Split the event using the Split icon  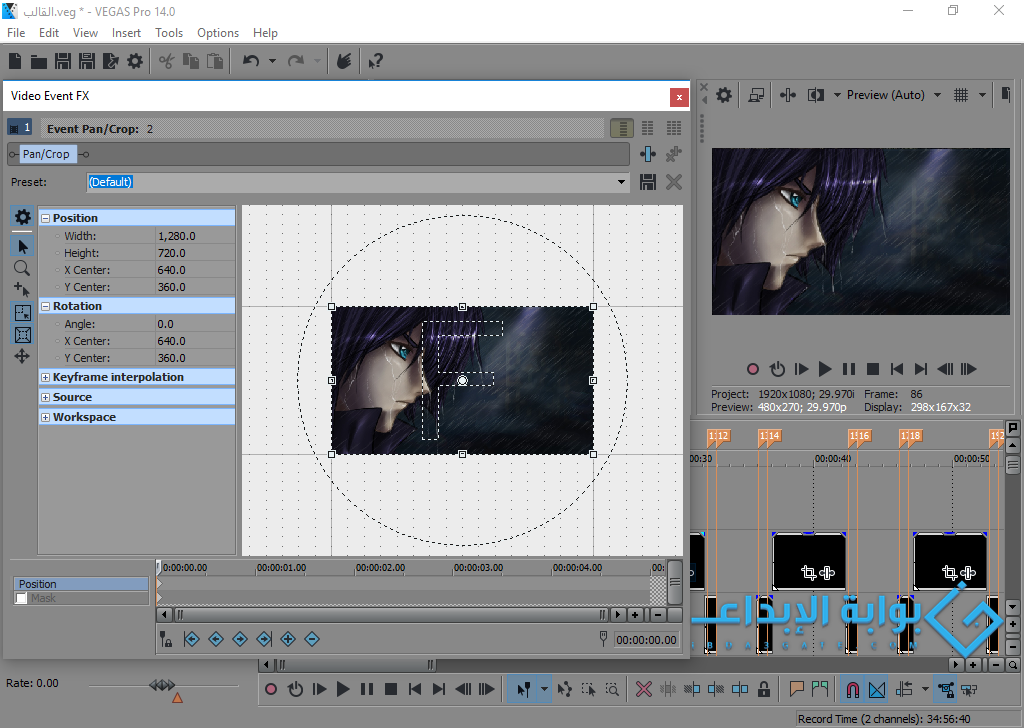coord(740,689)
